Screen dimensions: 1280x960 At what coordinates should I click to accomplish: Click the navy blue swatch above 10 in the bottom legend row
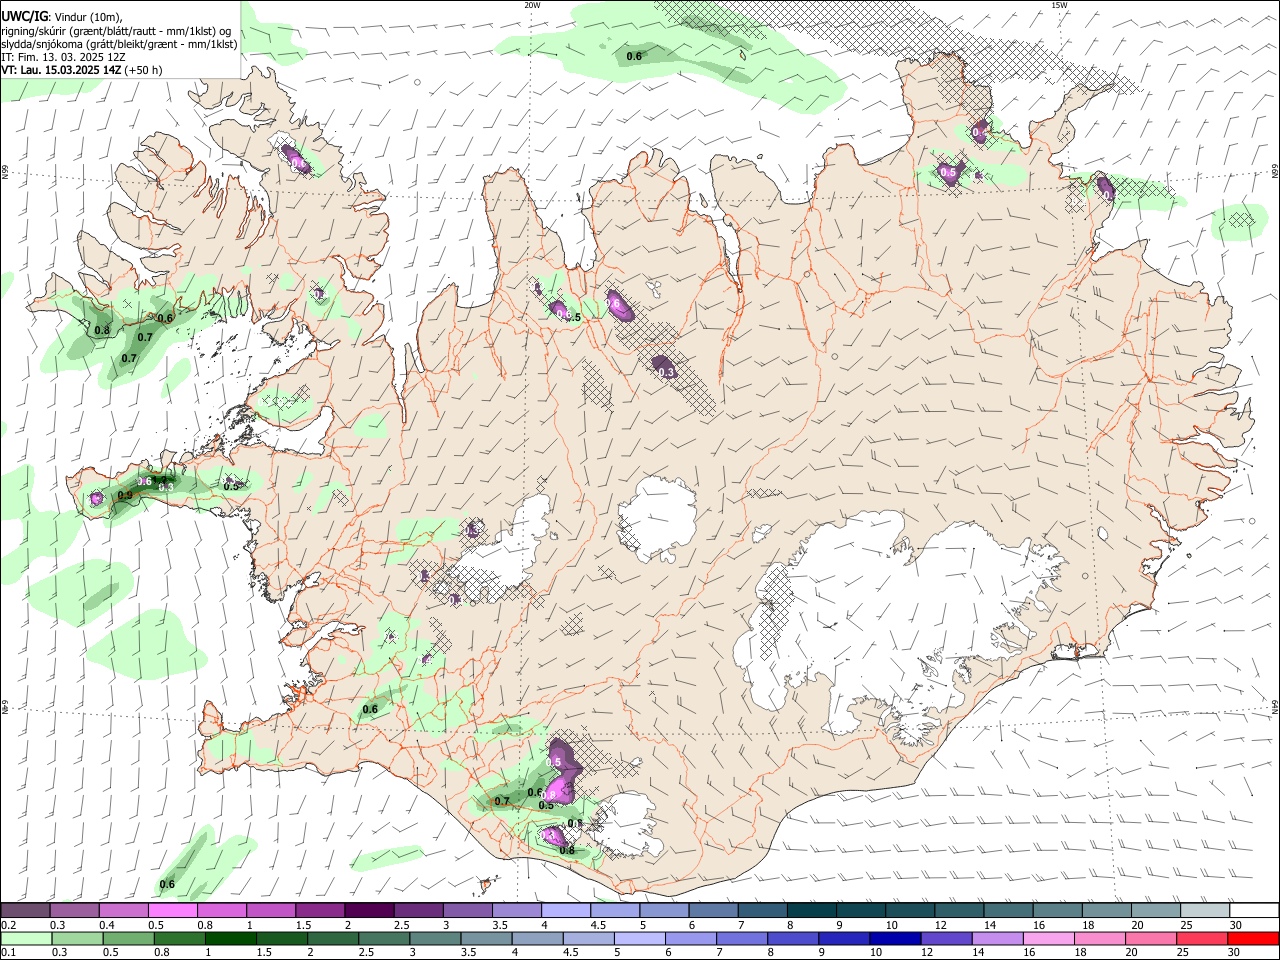(894, 938)
